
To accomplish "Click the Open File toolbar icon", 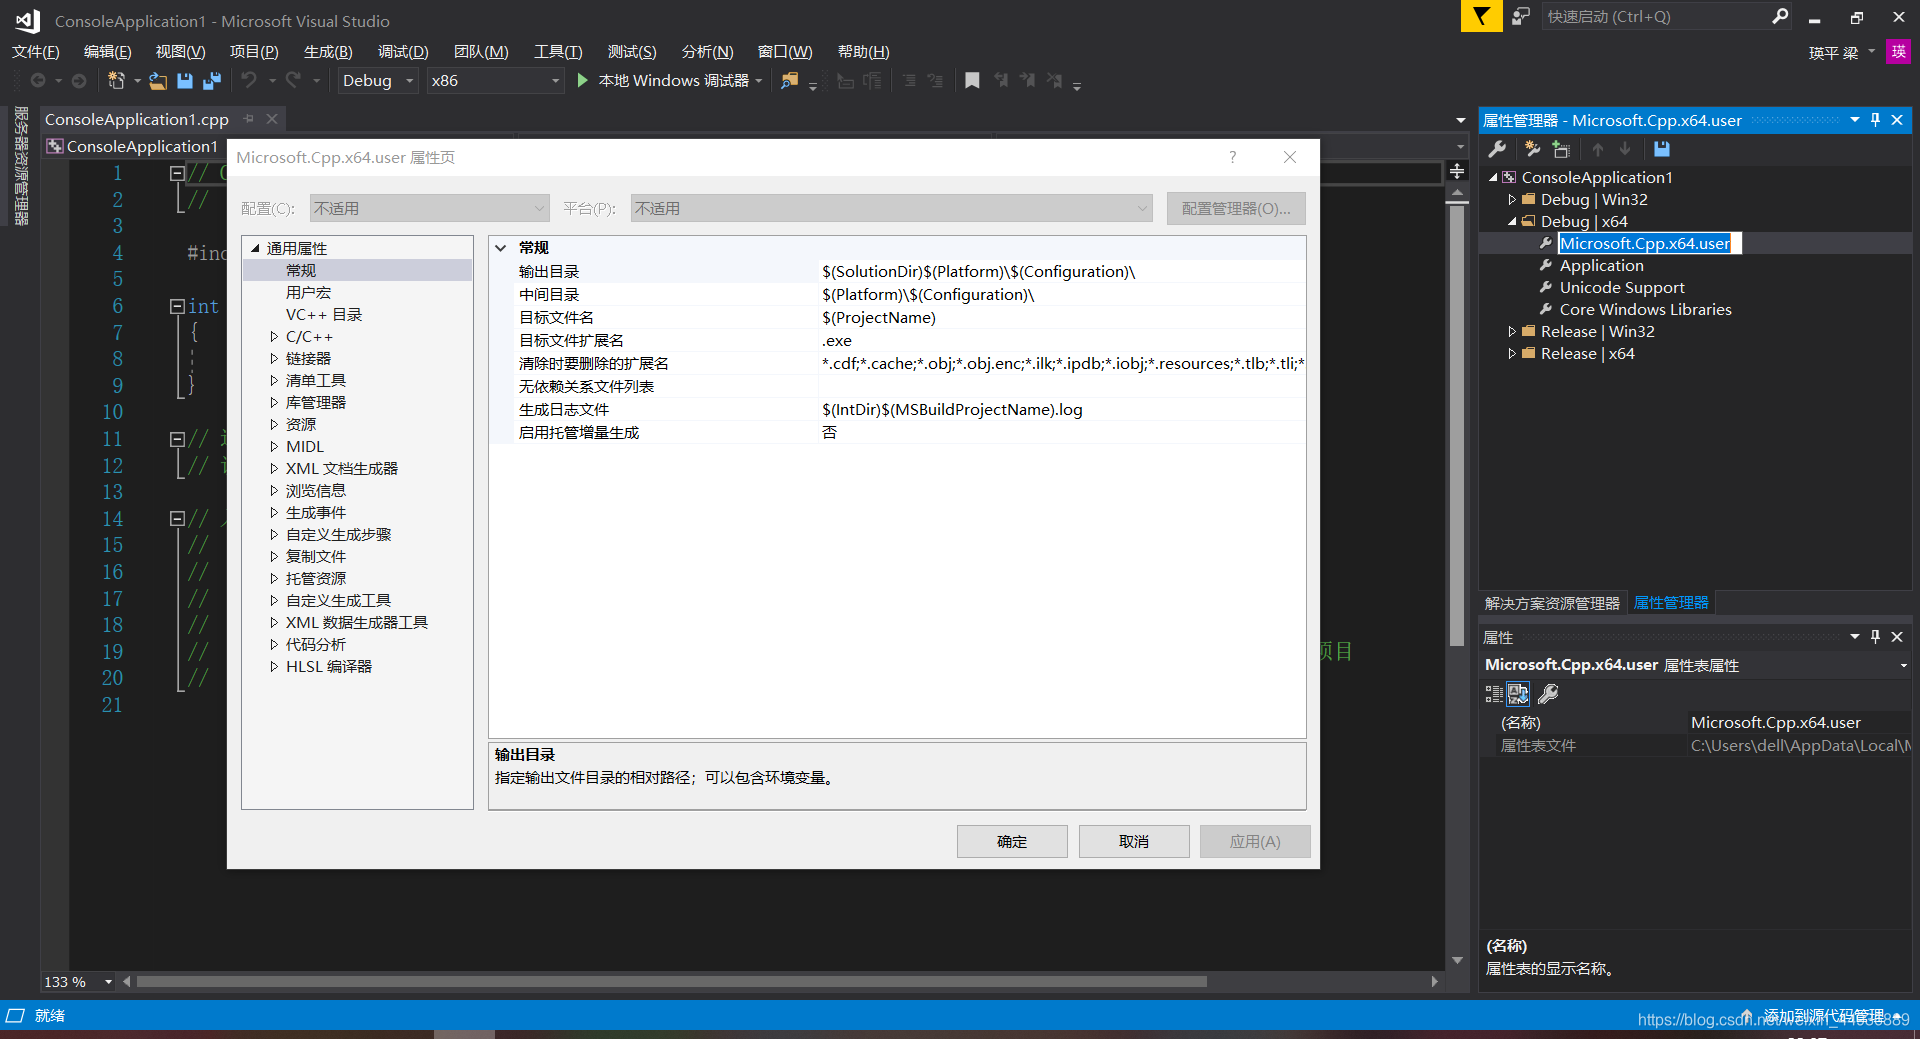I will pos(158,80).
